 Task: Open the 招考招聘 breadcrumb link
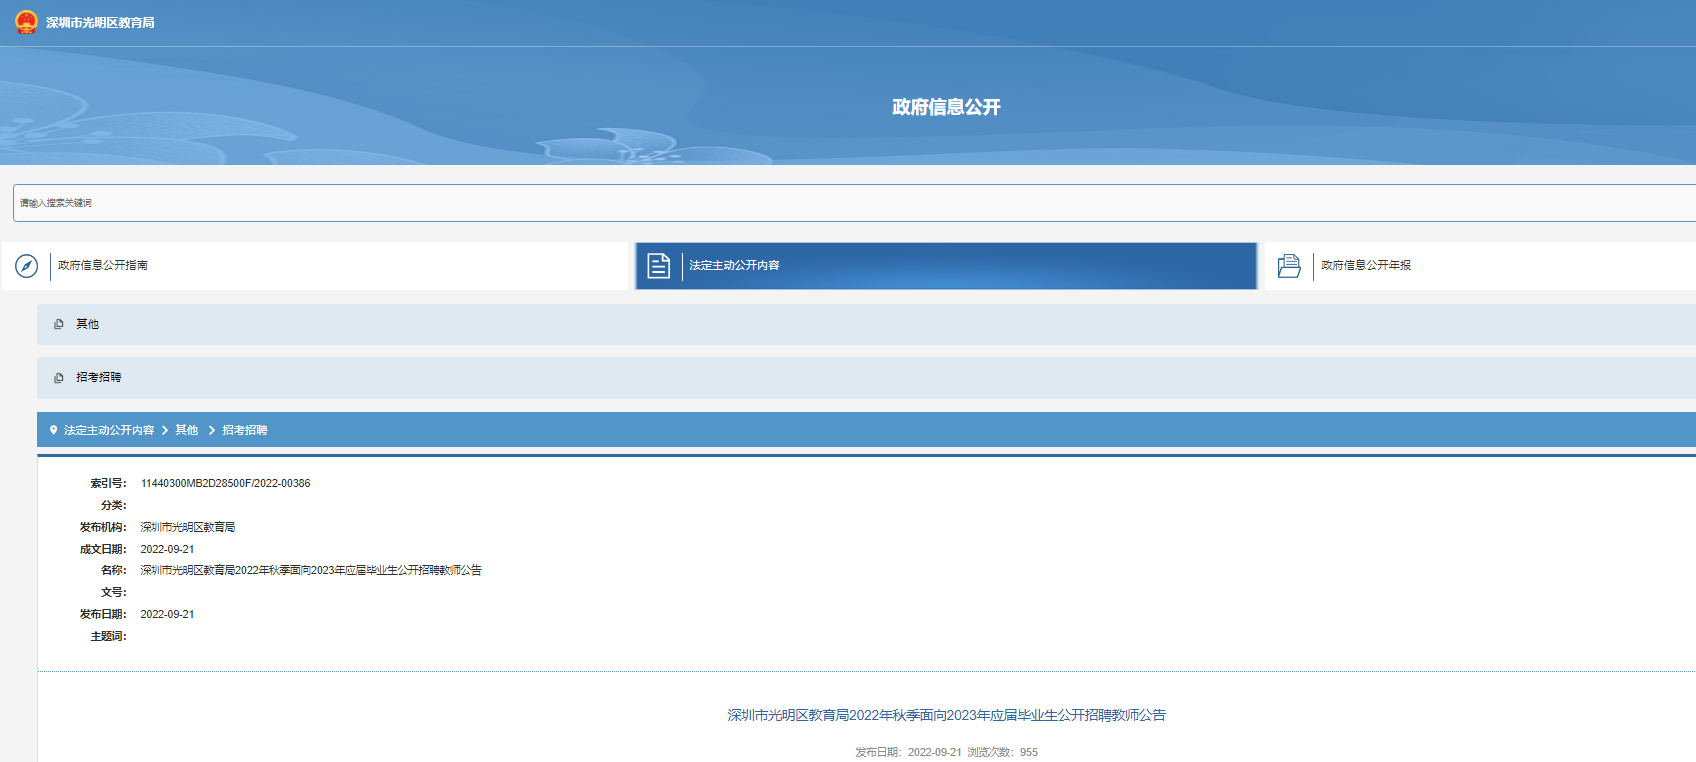pos(245,430)
